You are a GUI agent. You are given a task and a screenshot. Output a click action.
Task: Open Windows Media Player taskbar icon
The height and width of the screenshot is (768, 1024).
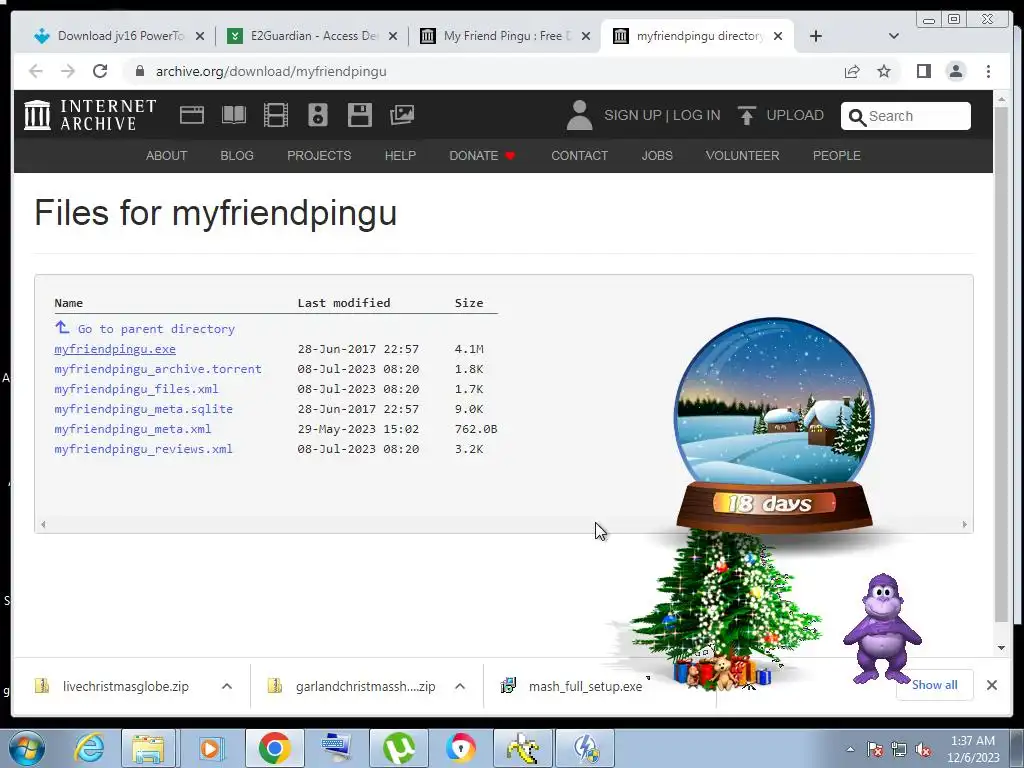tap(210, 748)
